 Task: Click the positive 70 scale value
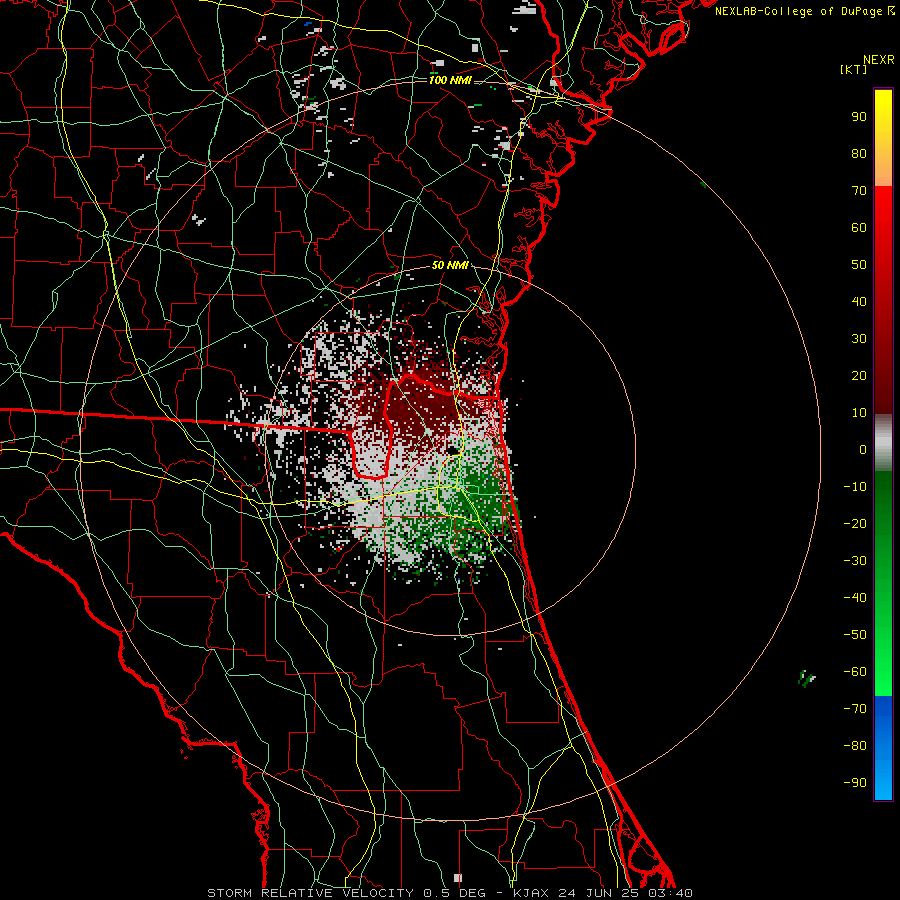[859, 191]
